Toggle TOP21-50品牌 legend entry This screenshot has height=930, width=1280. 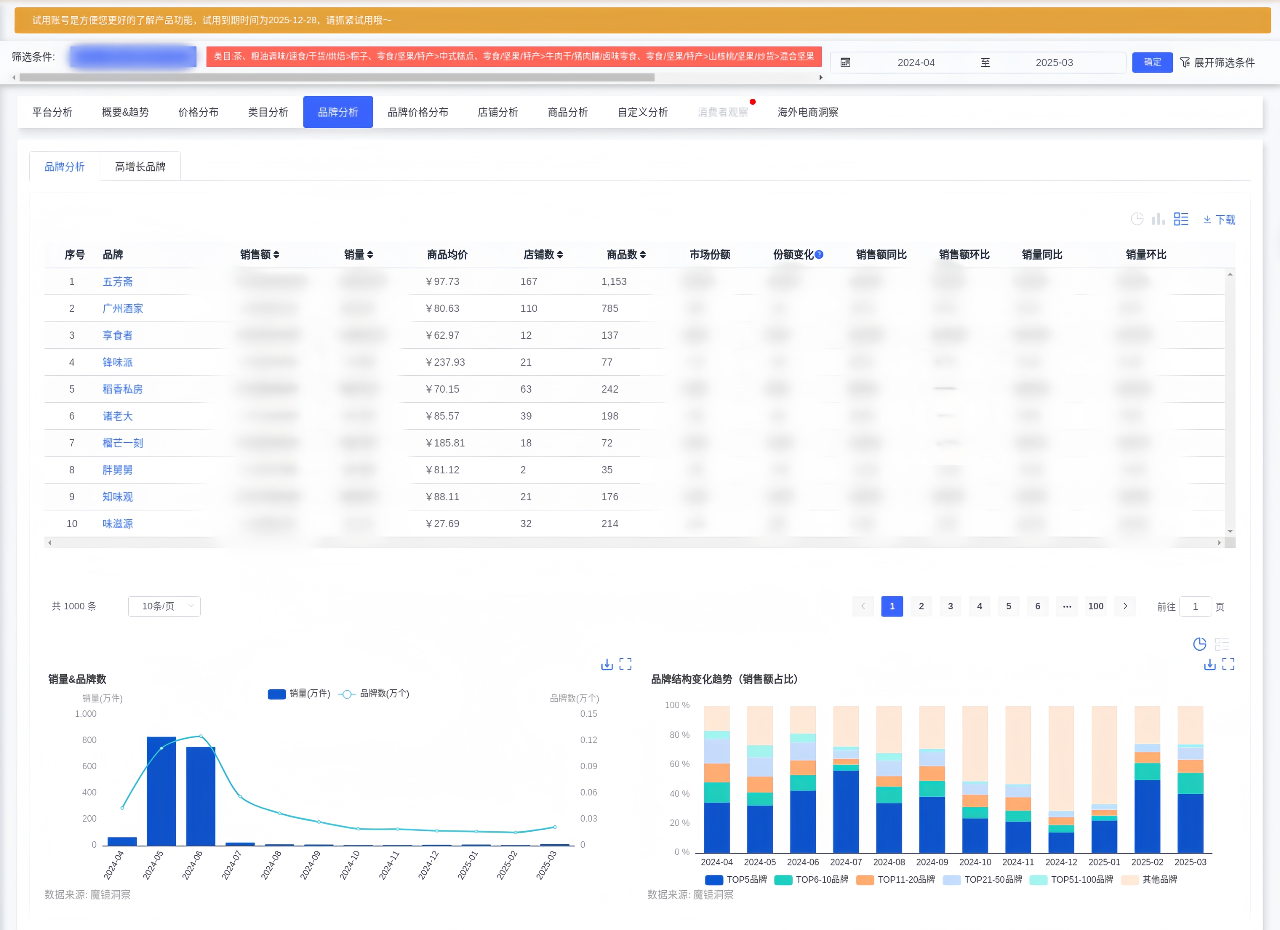tap(983, 880)
